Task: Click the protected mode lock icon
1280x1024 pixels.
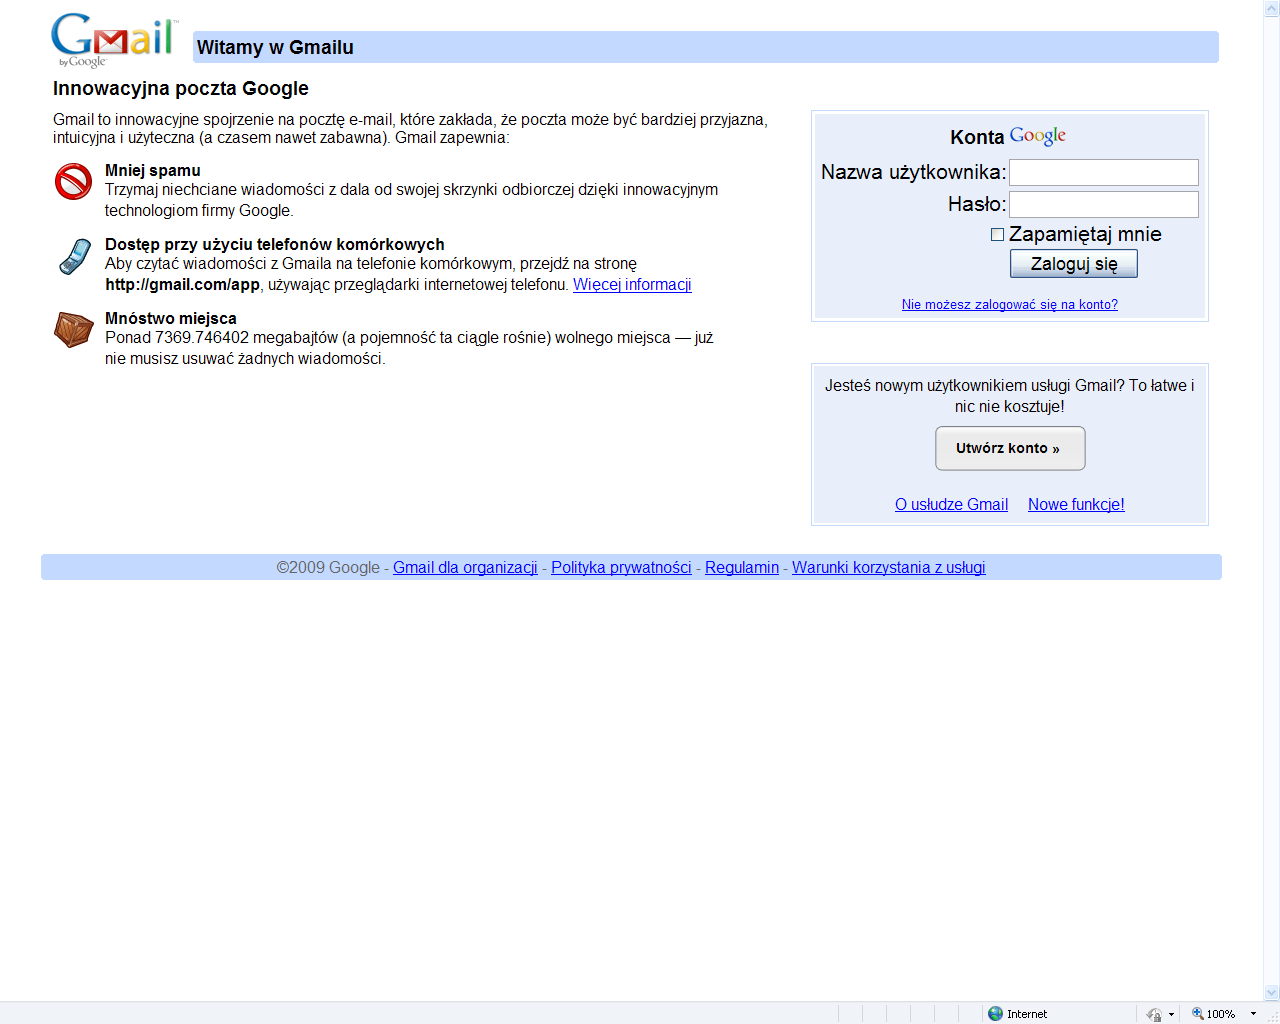Action: pos(1154,1014)
